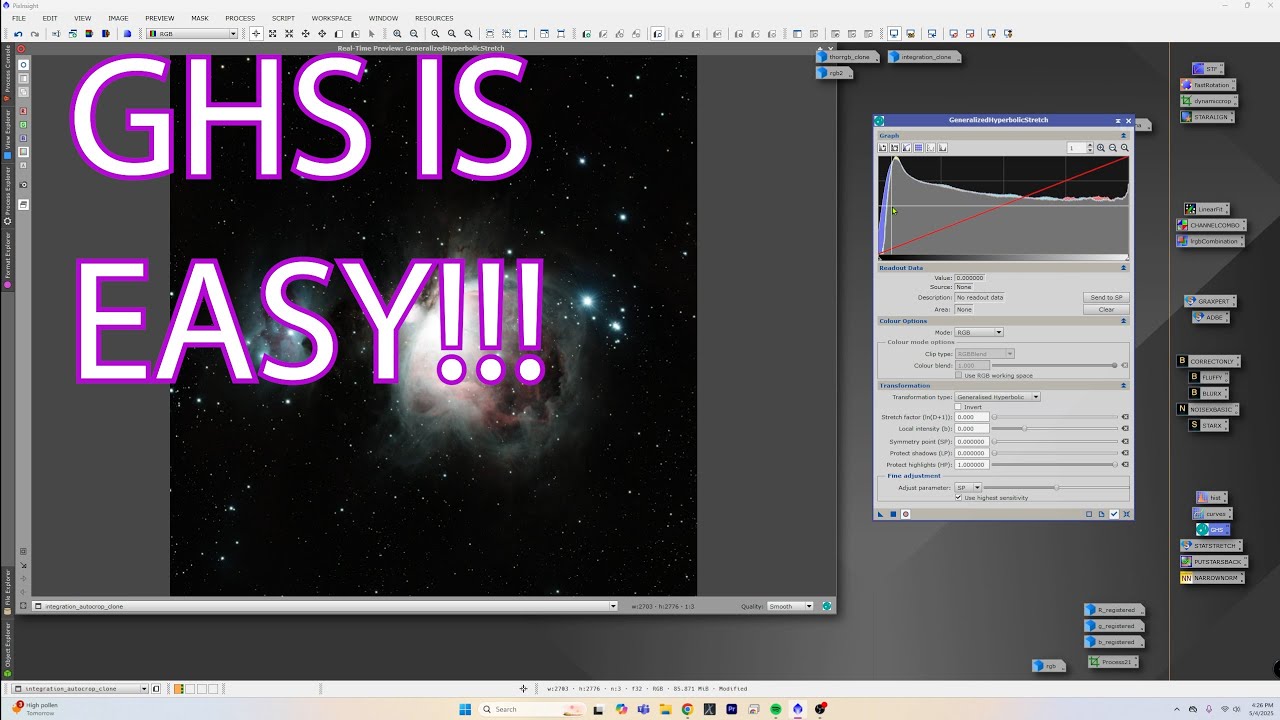Screen dimensions: 1280x720
Task: Collapse the Graph section
Action: point(1123,135)
